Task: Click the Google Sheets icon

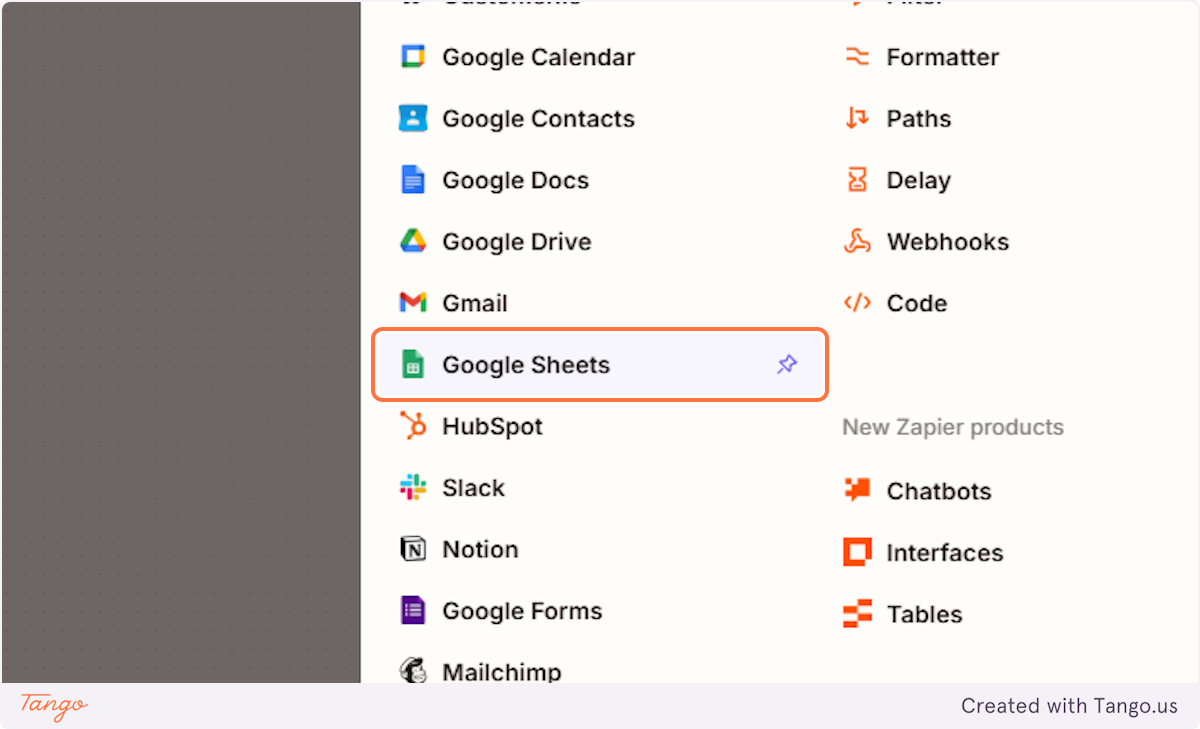Action: 413,364
